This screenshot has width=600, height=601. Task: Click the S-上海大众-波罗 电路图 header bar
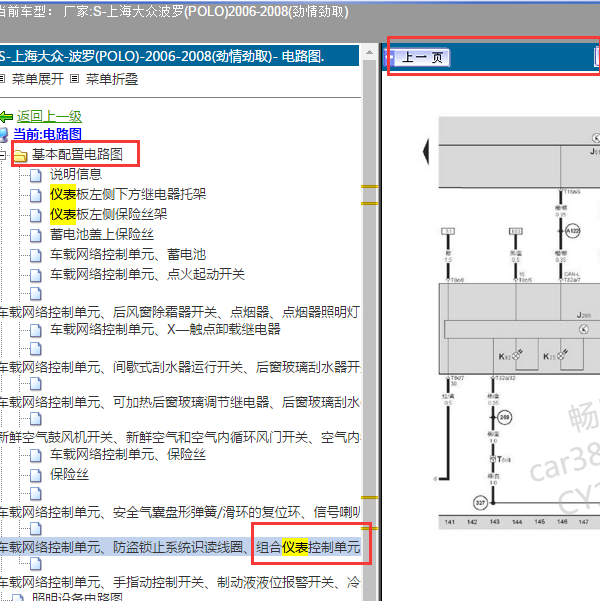[x=179, y=56]
